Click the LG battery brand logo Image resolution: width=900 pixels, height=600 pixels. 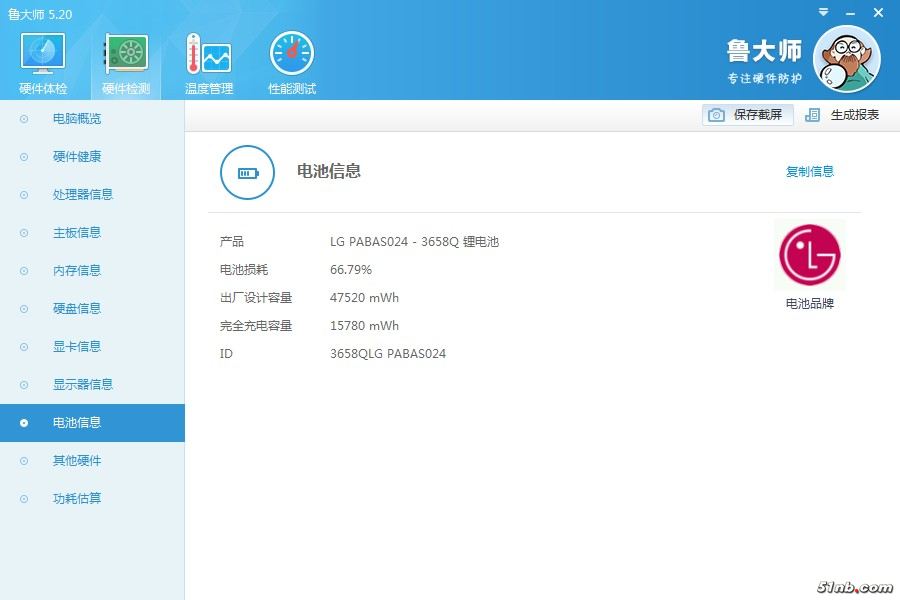point(809,256)
